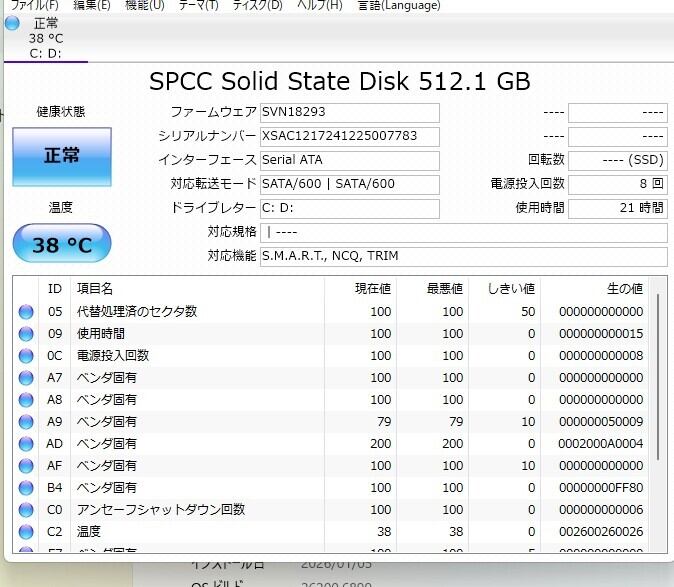Select the 使用時間 attribute row name

click(x=101, y=334)
